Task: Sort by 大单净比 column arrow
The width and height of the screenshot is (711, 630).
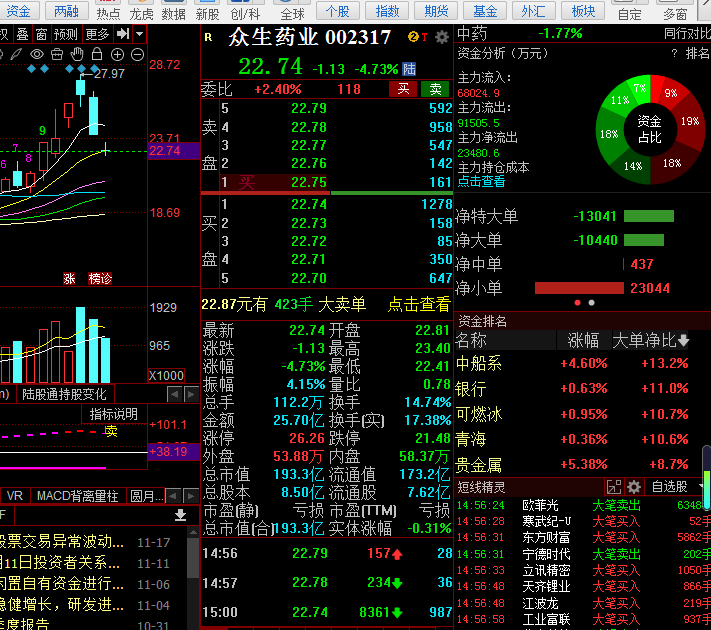Action: click(x=684, y=340)
